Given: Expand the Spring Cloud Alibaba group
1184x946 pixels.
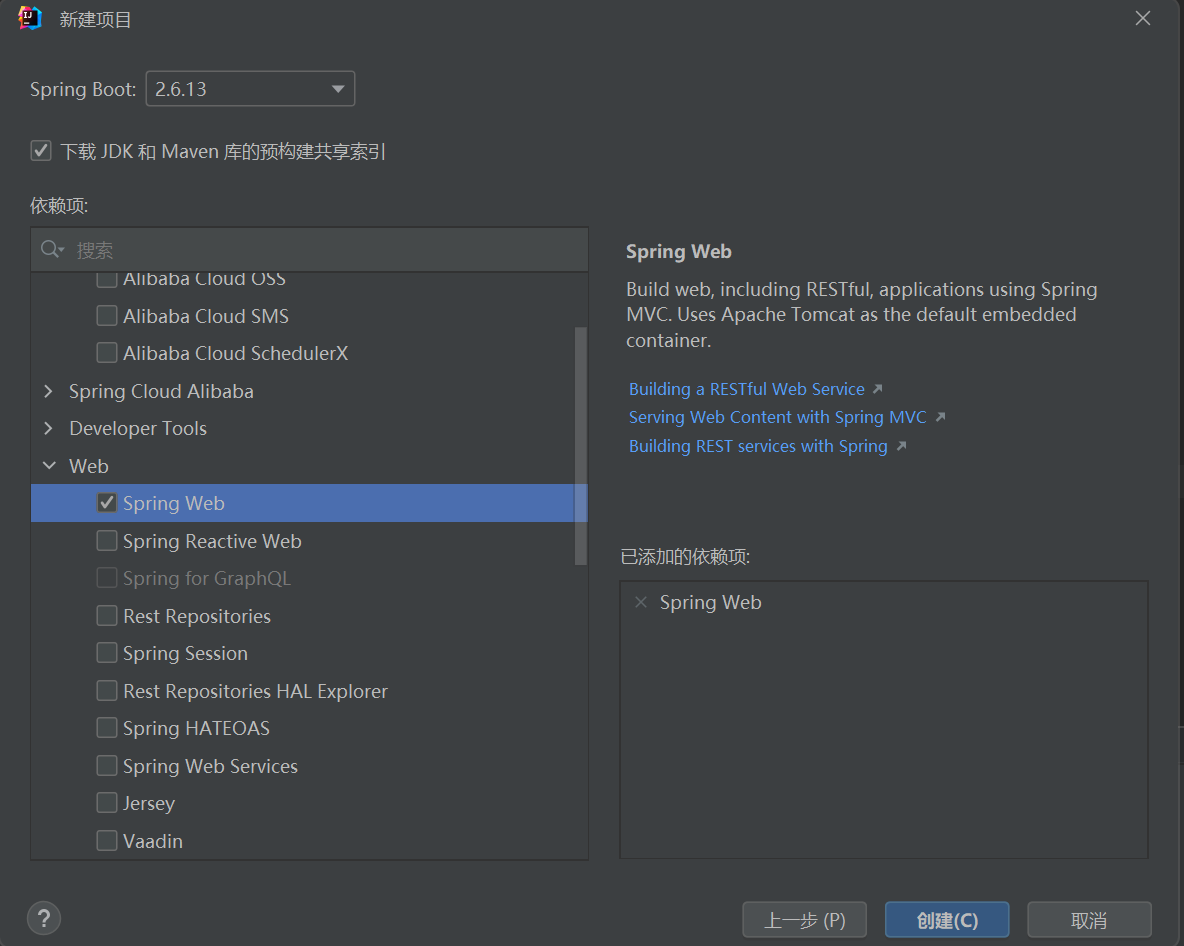Looking at the screenshot, I should [49, 391].
